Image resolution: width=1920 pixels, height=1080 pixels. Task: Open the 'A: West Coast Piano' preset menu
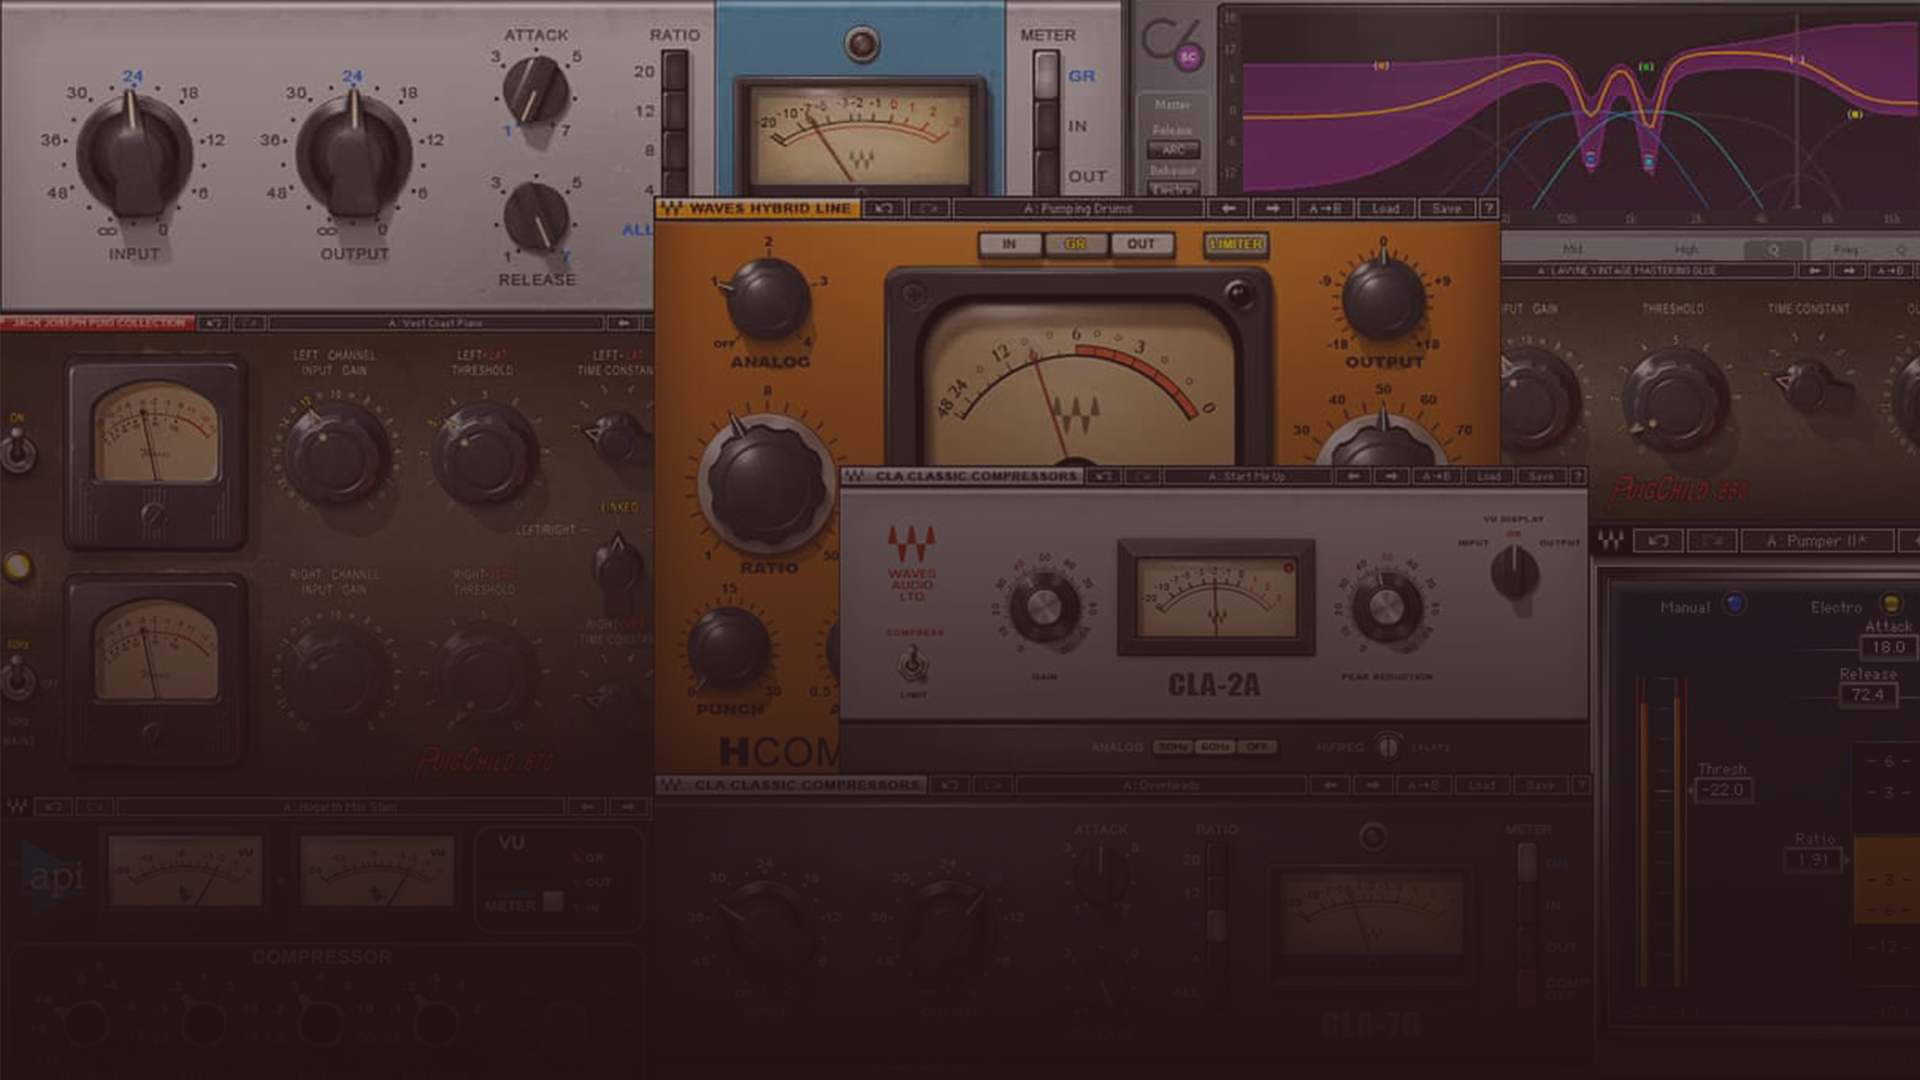(x=435, y=323)
